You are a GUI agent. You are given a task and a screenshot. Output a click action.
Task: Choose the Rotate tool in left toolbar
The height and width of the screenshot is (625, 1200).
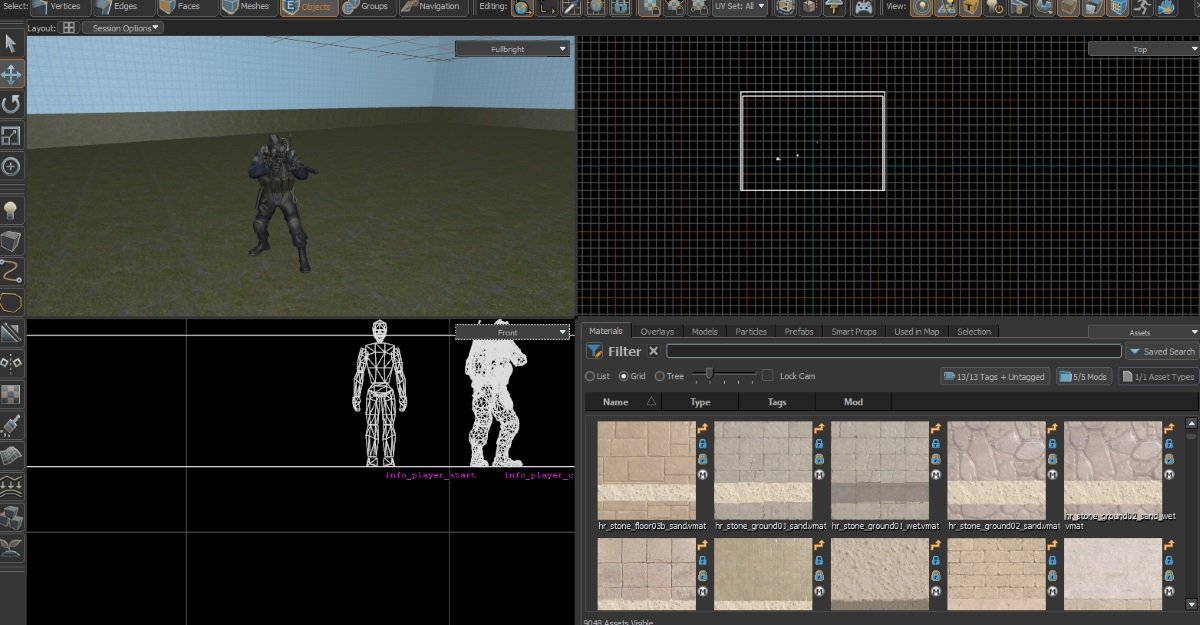pyautogui.click(x=12, y=104)
